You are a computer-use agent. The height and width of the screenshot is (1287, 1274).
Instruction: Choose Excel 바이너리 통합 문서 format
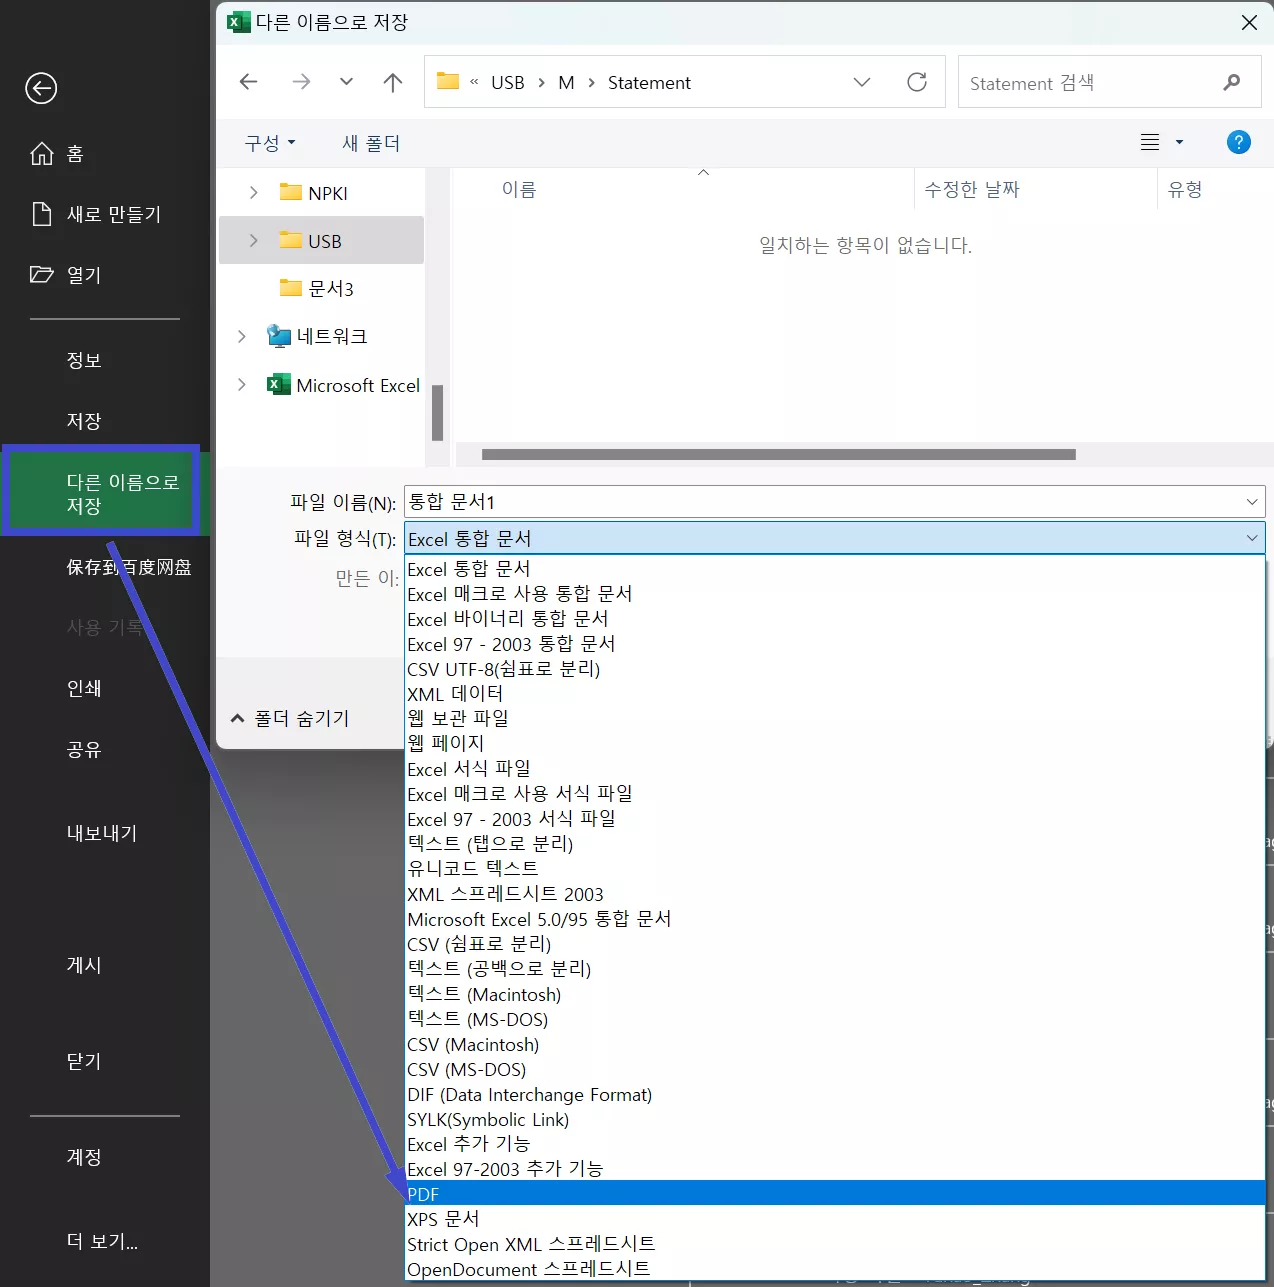(835, 618)
